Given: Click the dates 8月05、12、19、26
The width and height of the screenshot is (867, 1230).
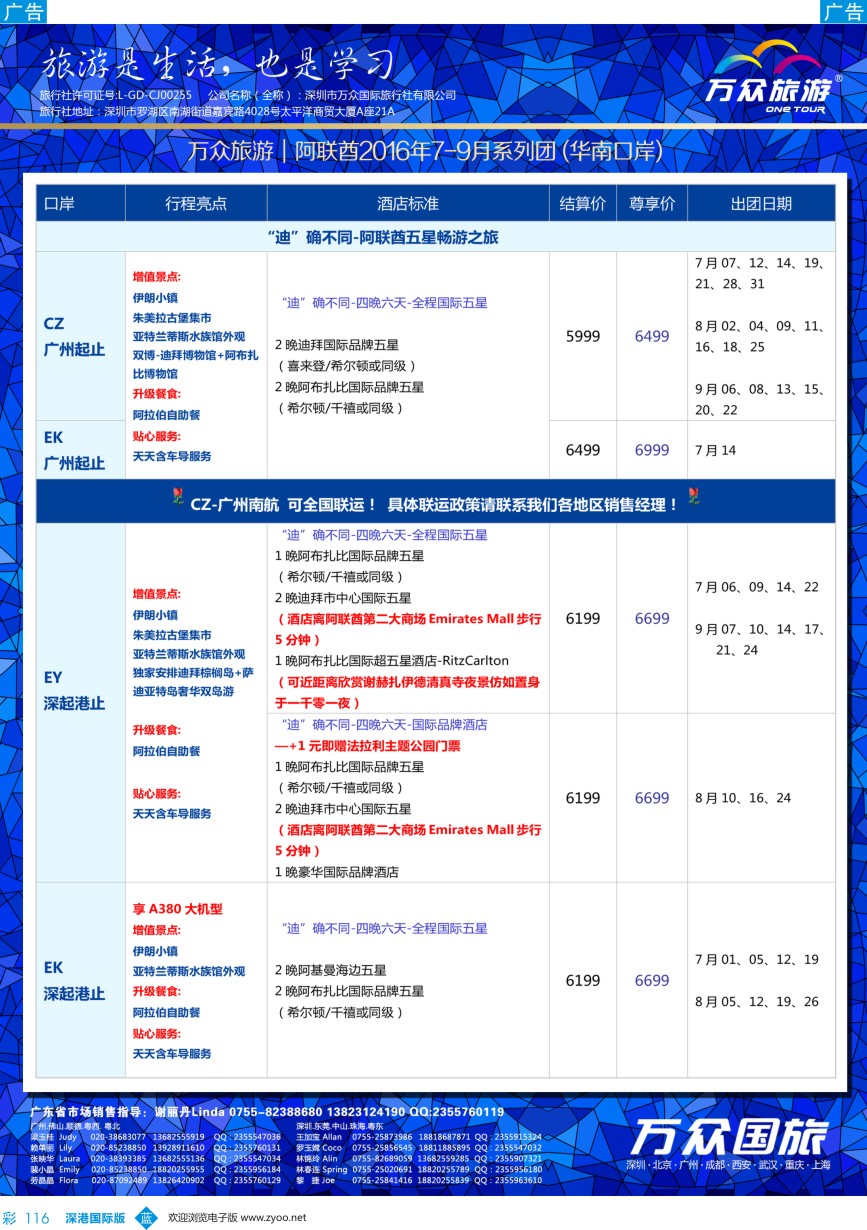Looking at the screenshot, I should pos(757,1001).
